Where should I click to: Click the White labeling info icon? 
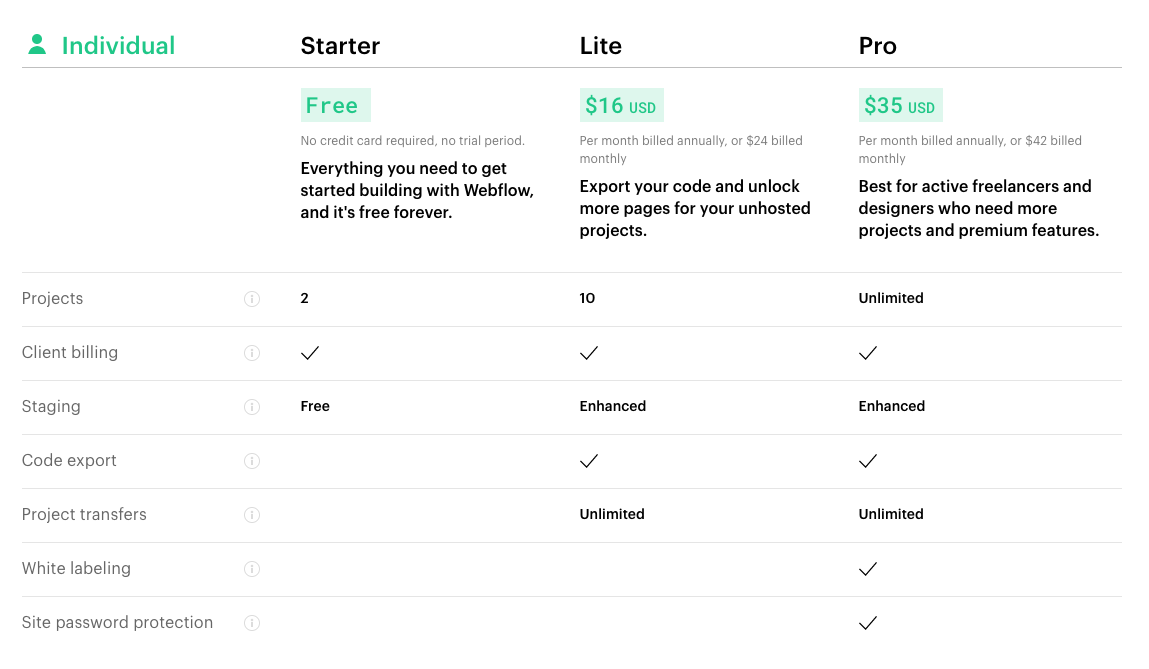pos(252,569)
